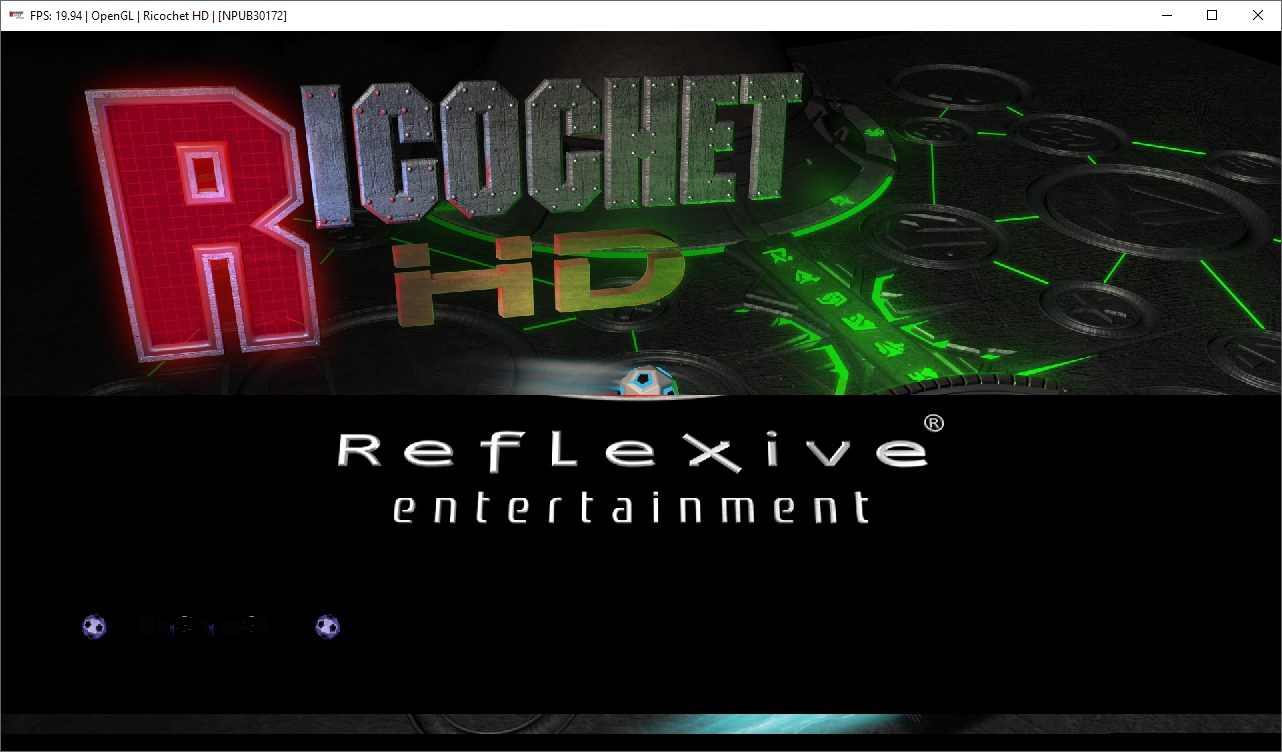This screenshot has width=1282, height=752.
Task: Minimize the Ricochet HD window
Action: click(x=1166, y=15)
